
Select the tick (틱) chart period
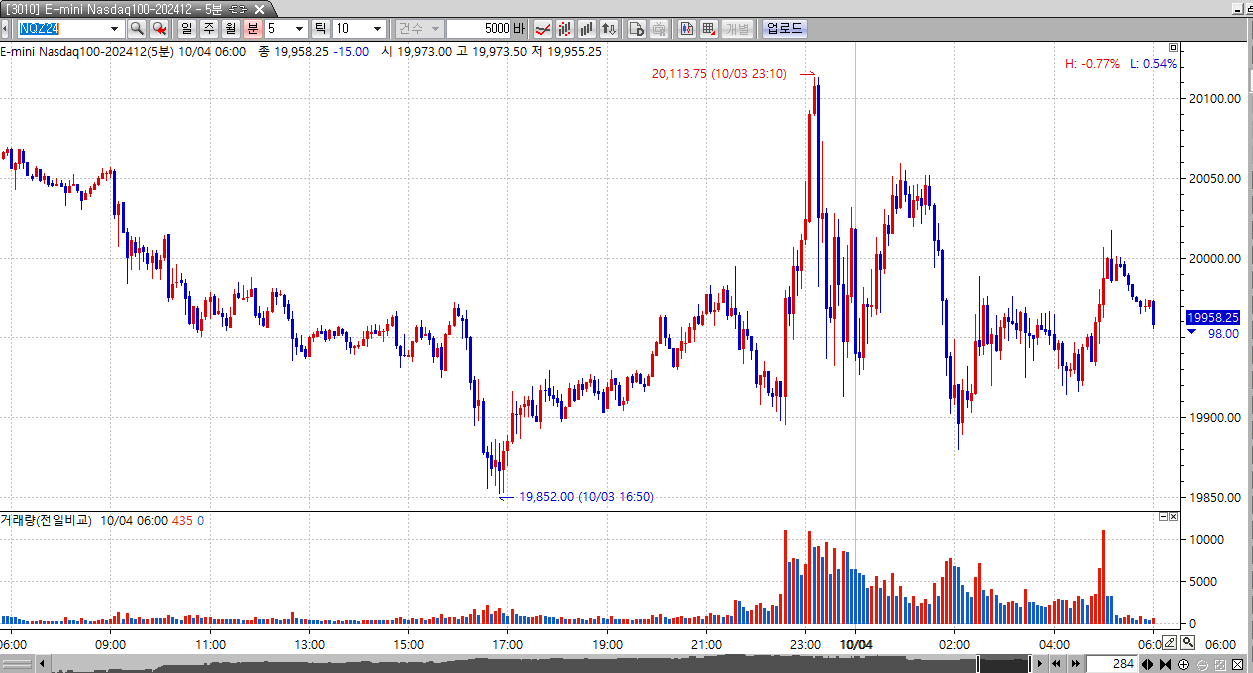321,29
